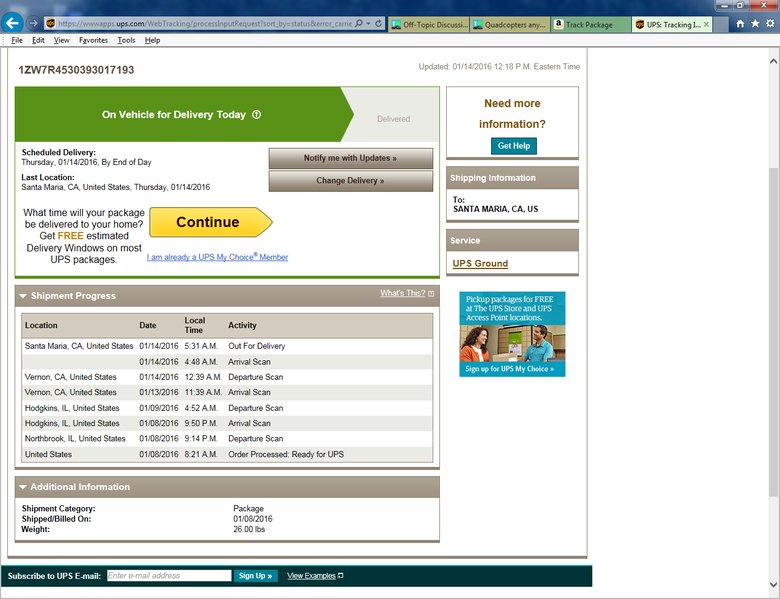Switch to the Track Package tab
Viewport: 780px width, 599px height.
(x=591, y=24)
